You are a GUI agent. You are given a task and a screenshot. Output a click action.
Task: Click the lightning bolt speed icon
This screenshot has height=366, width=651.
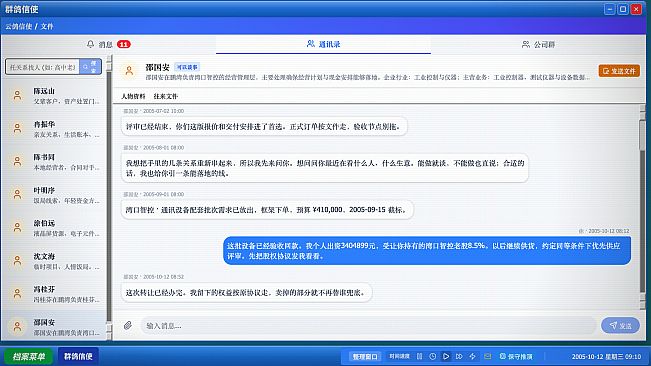472,356
